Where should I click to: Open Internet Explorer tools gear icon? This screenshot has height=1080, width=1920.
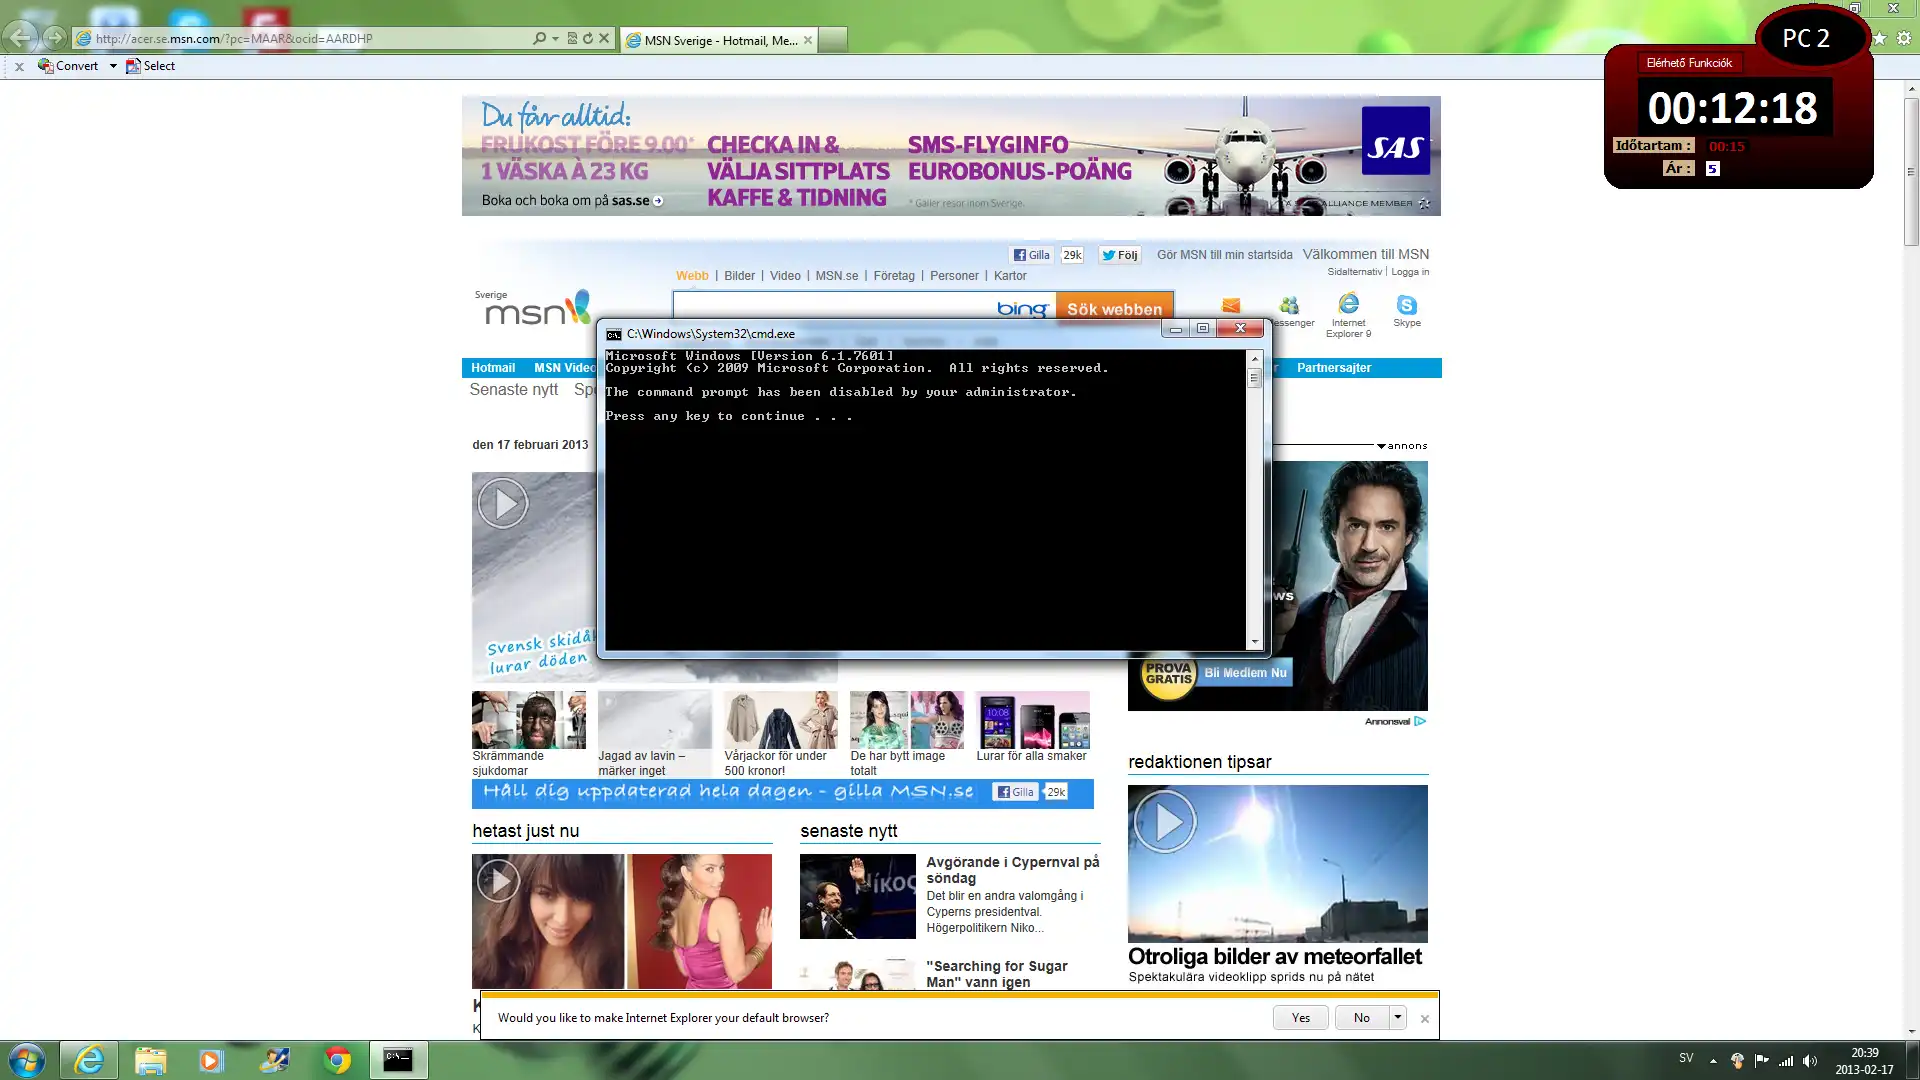coord(1904,38)
